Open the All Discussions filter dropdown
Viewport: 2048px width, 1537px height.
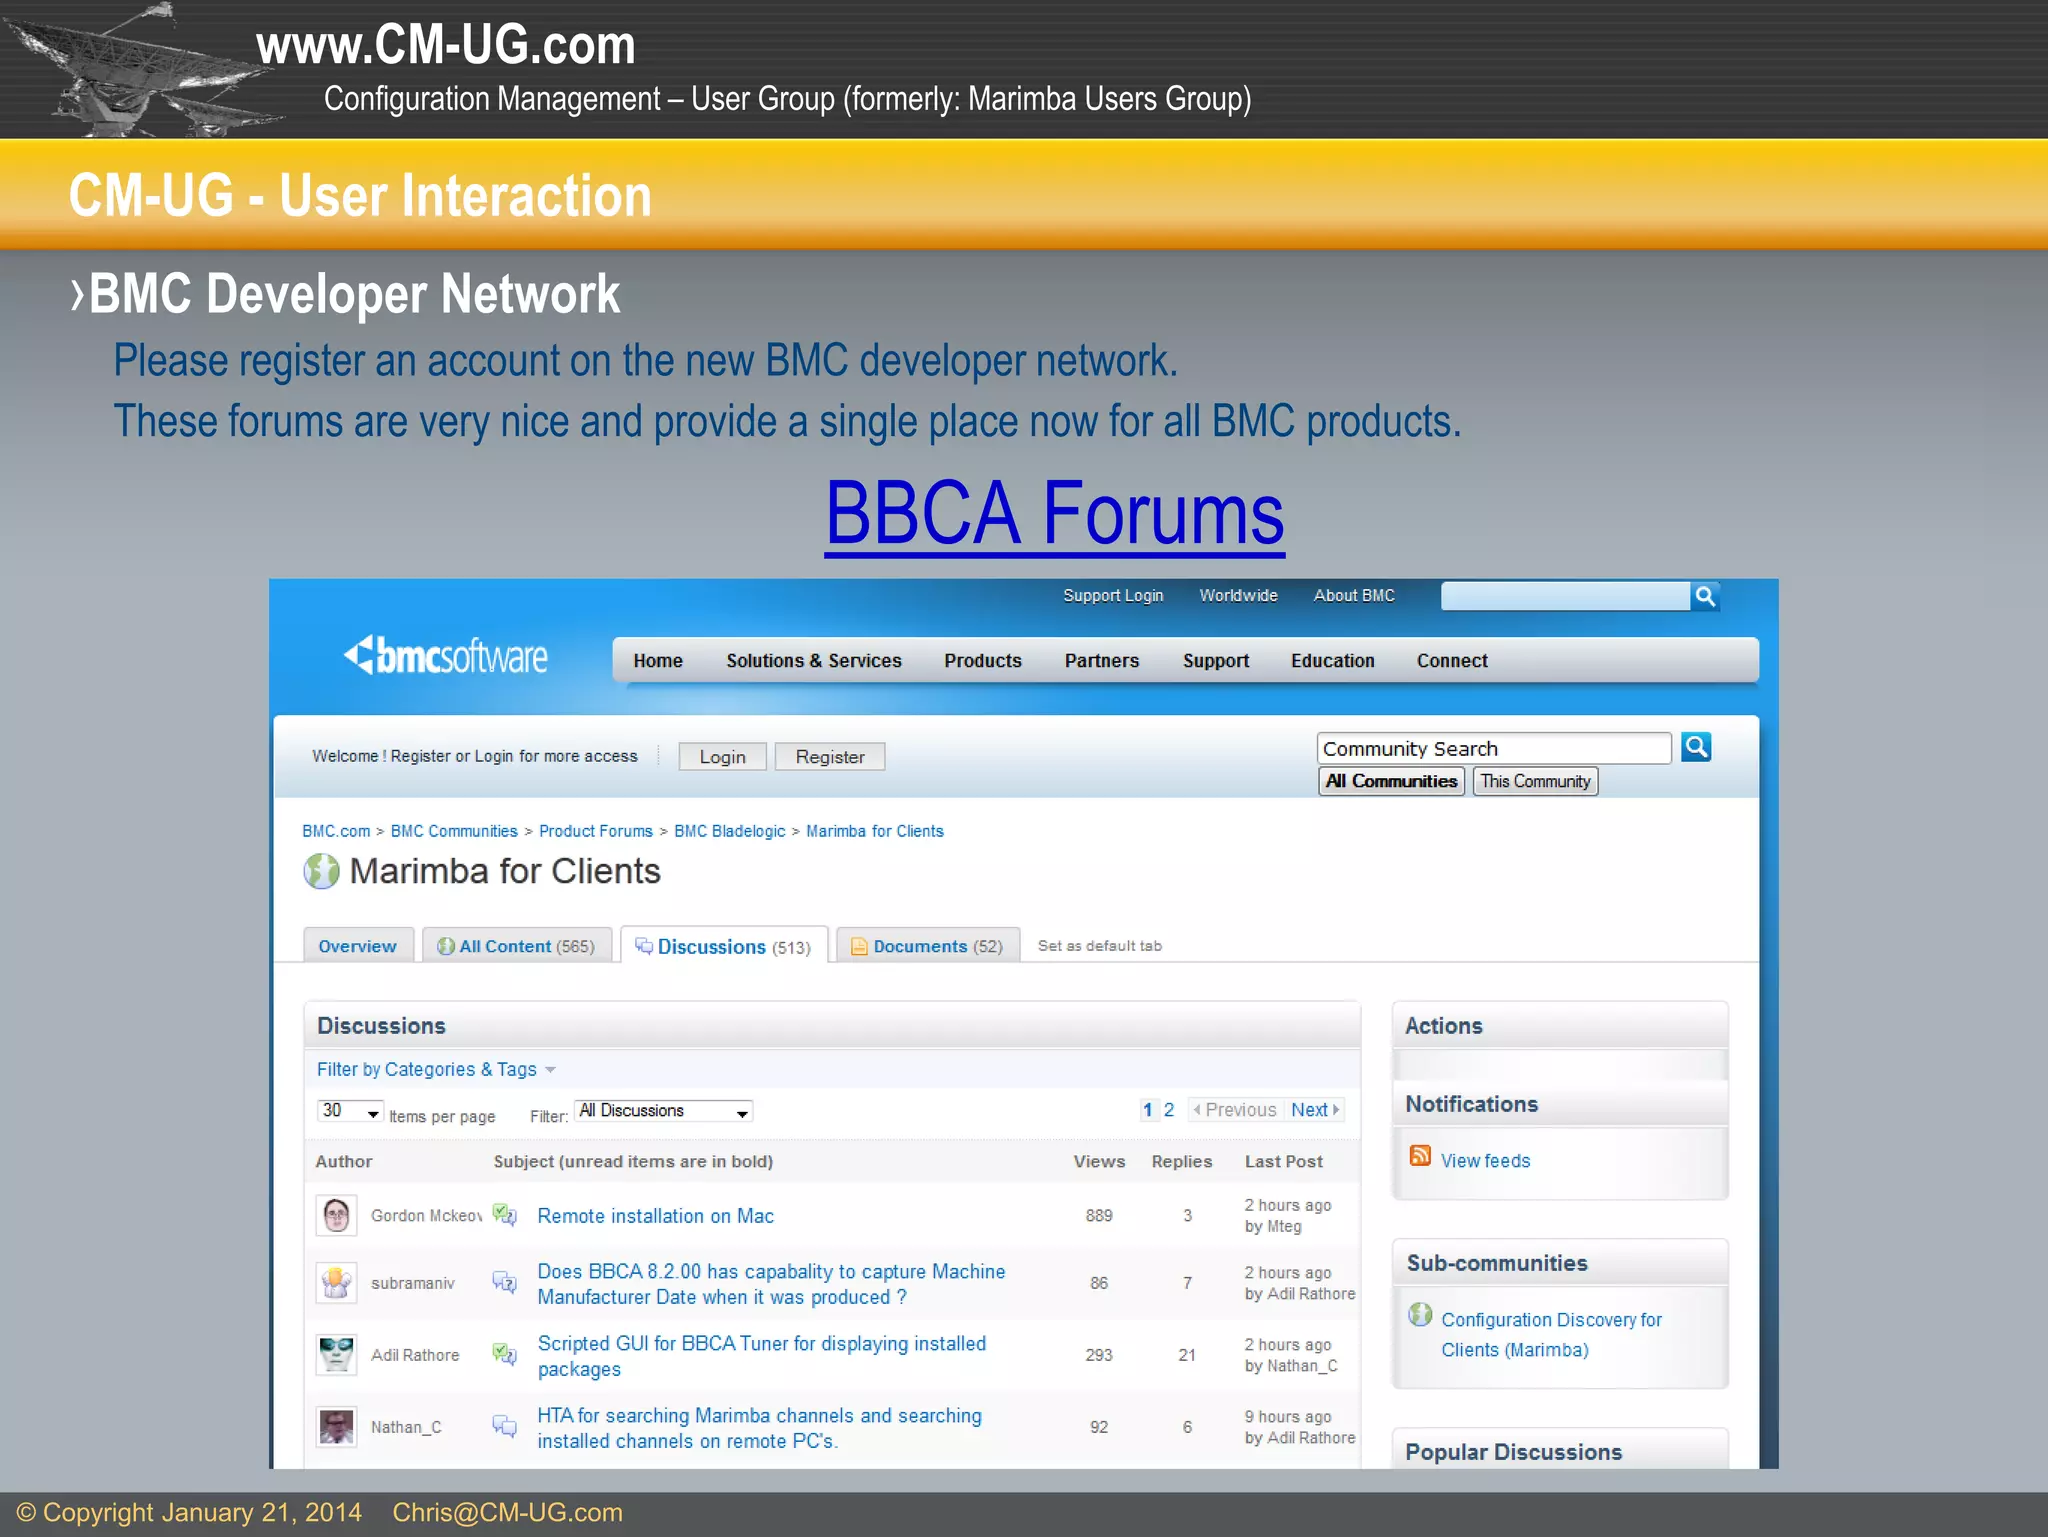click(x=664, y=1111)
